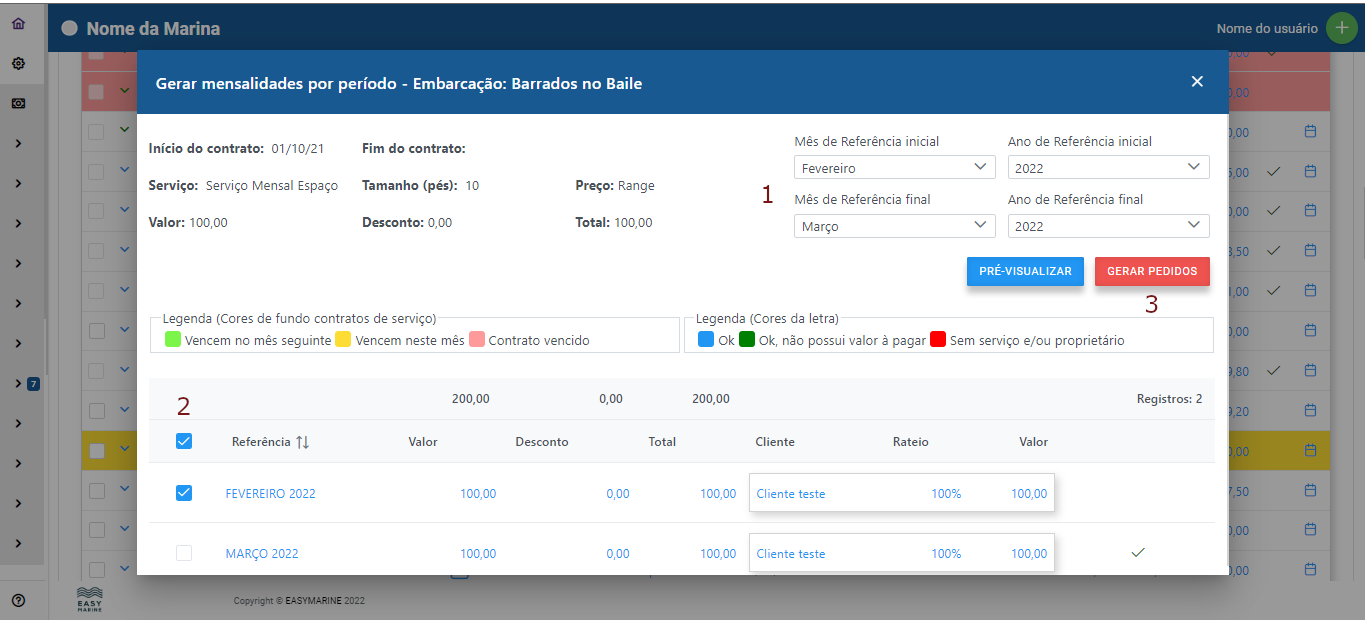Viewport: 1365px width, 623px height.
Task: Click Cliente teste in MARÇO row
Action: (791, 554)
